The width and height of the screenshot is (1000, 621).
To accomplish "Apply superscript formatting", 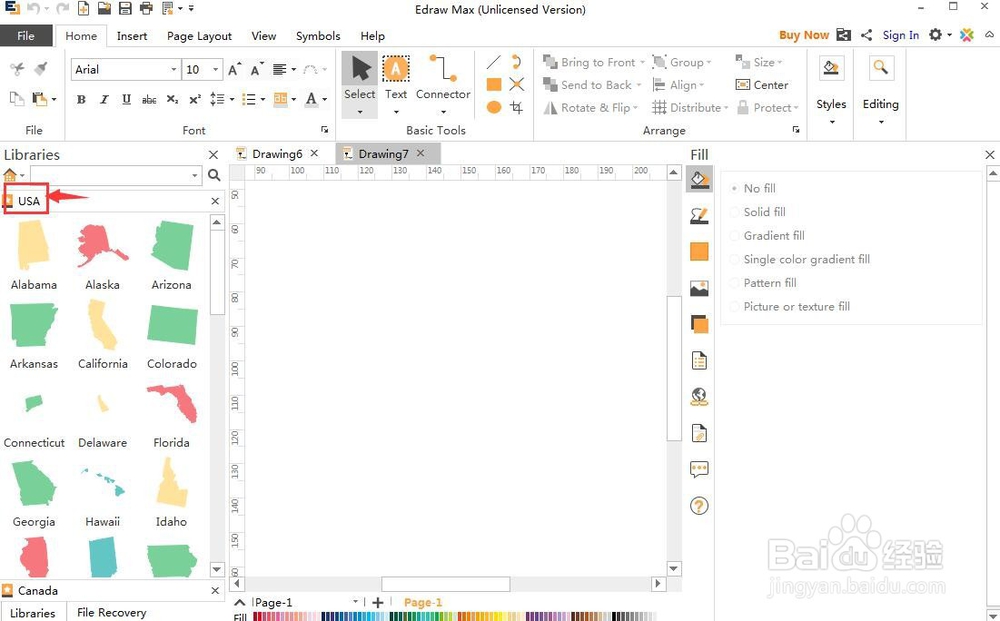I will point(195,99).
